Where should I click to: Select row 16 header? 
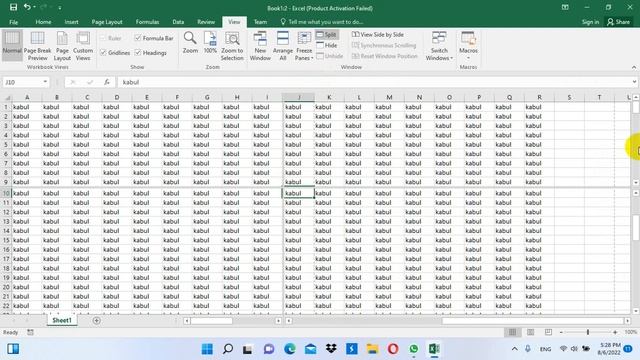click(x=6, y=249)
